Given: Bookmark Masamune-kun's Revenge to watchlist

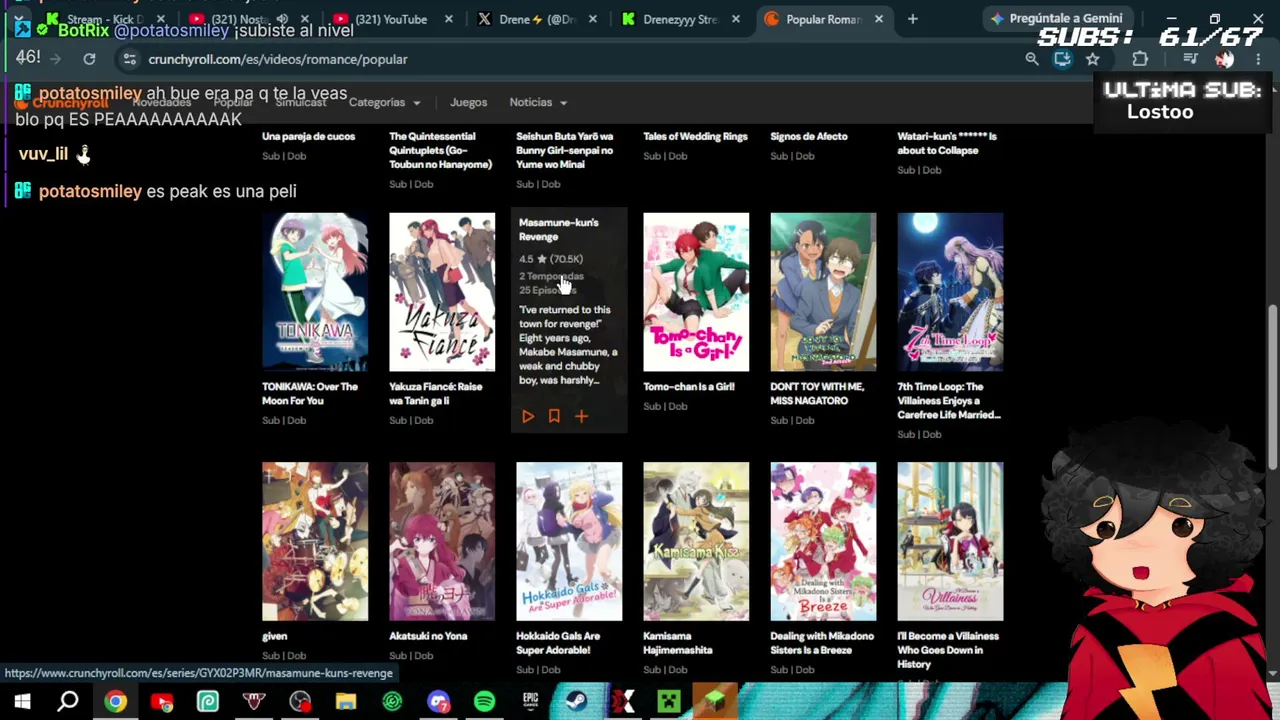Looking at the screenshot, I should click(554, 416).
